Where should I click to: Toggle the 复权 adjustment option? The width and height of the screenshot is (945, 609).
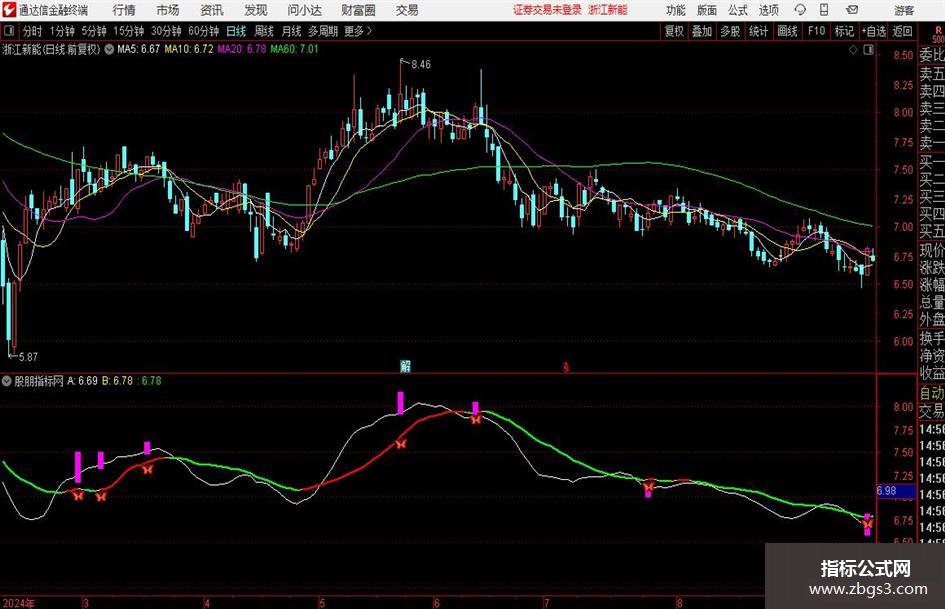(x=674, y=31)
